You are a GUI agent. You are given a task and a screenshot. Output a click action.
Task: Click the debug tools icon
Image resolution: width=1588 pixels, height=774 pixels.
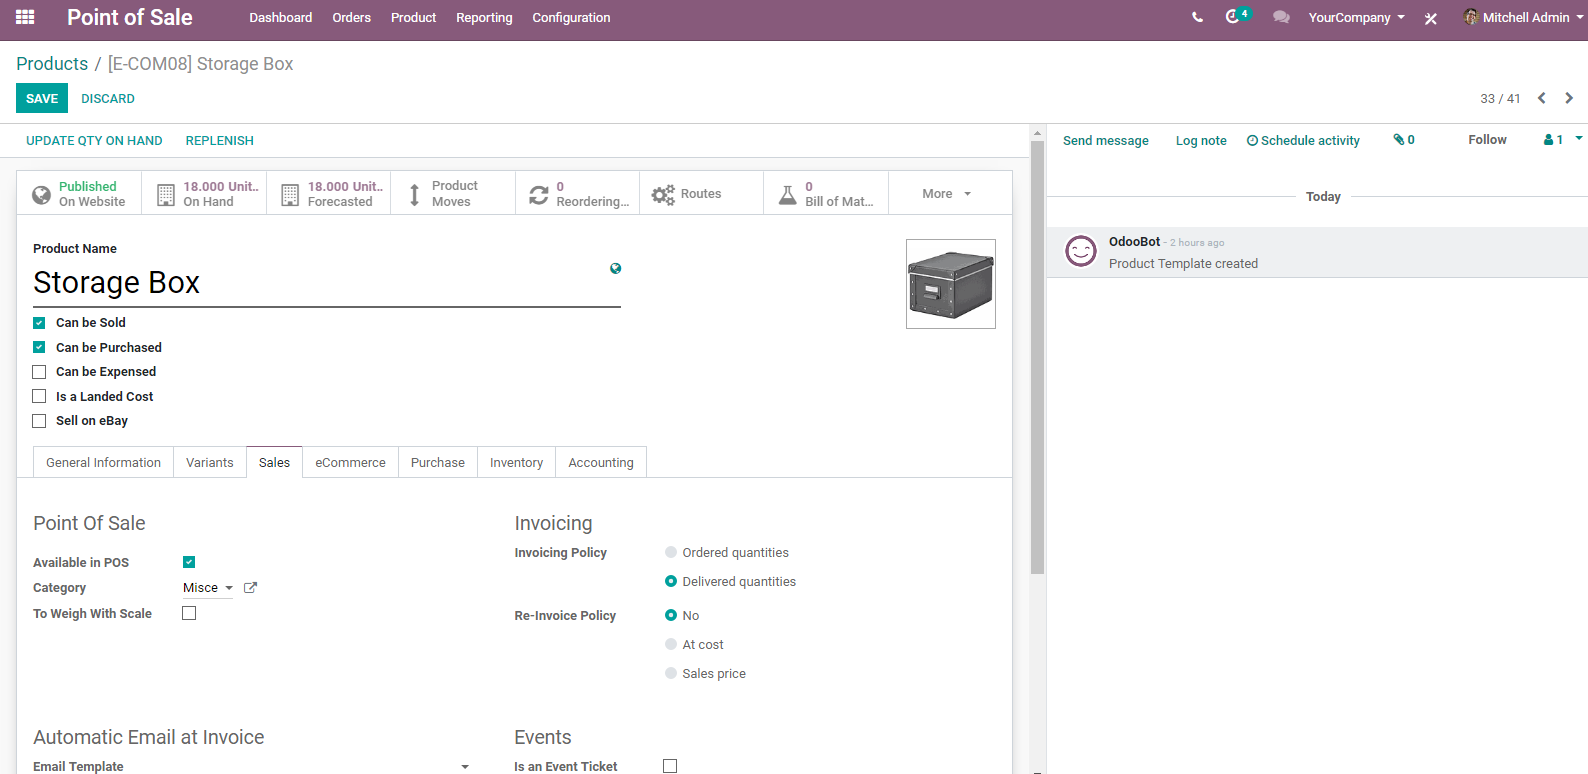1431,18
